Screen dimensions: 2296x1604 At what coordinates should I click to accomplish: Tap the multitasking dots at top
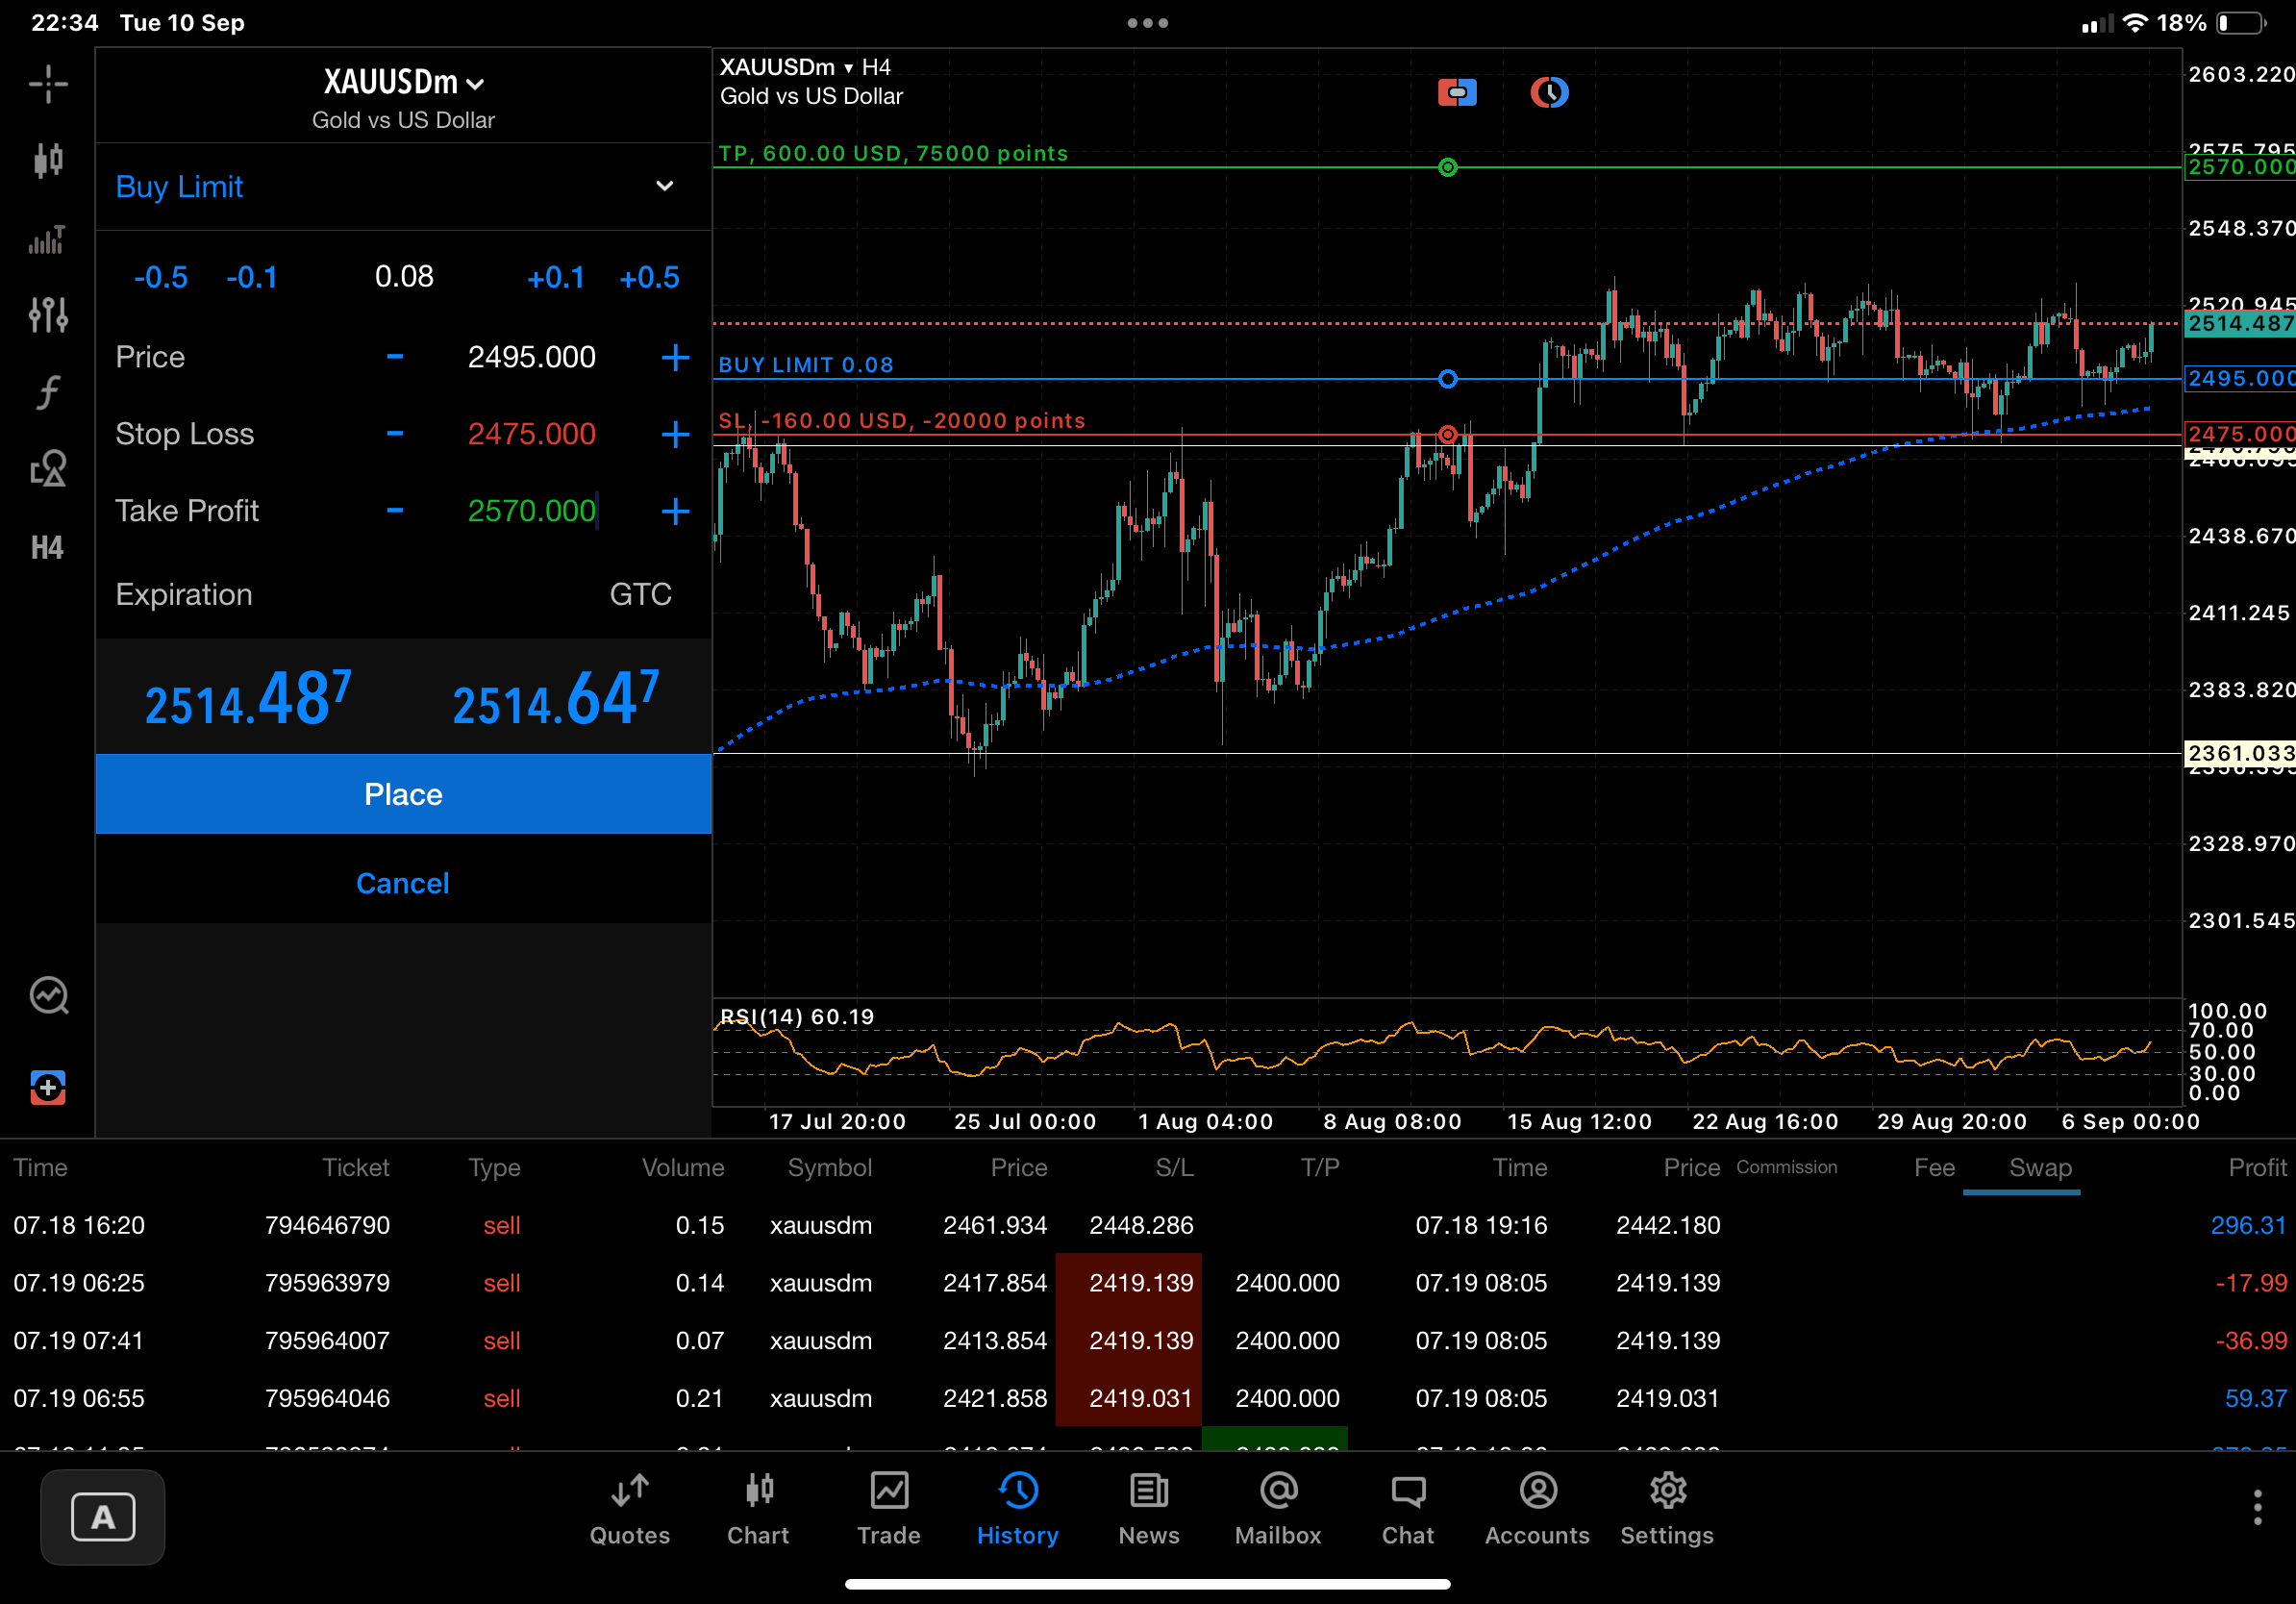click(1147, 23)
